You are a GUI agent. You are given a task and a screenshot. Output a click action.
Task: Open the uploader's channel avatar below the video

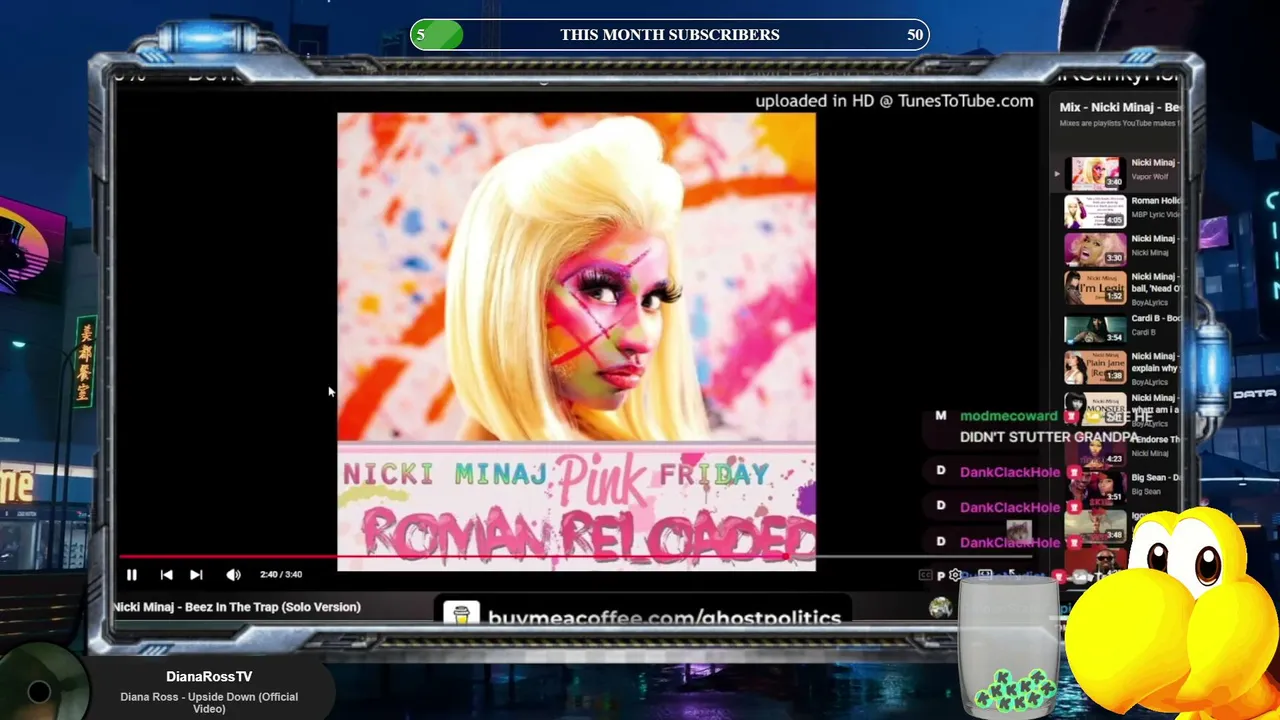click(x=940, y=607)
